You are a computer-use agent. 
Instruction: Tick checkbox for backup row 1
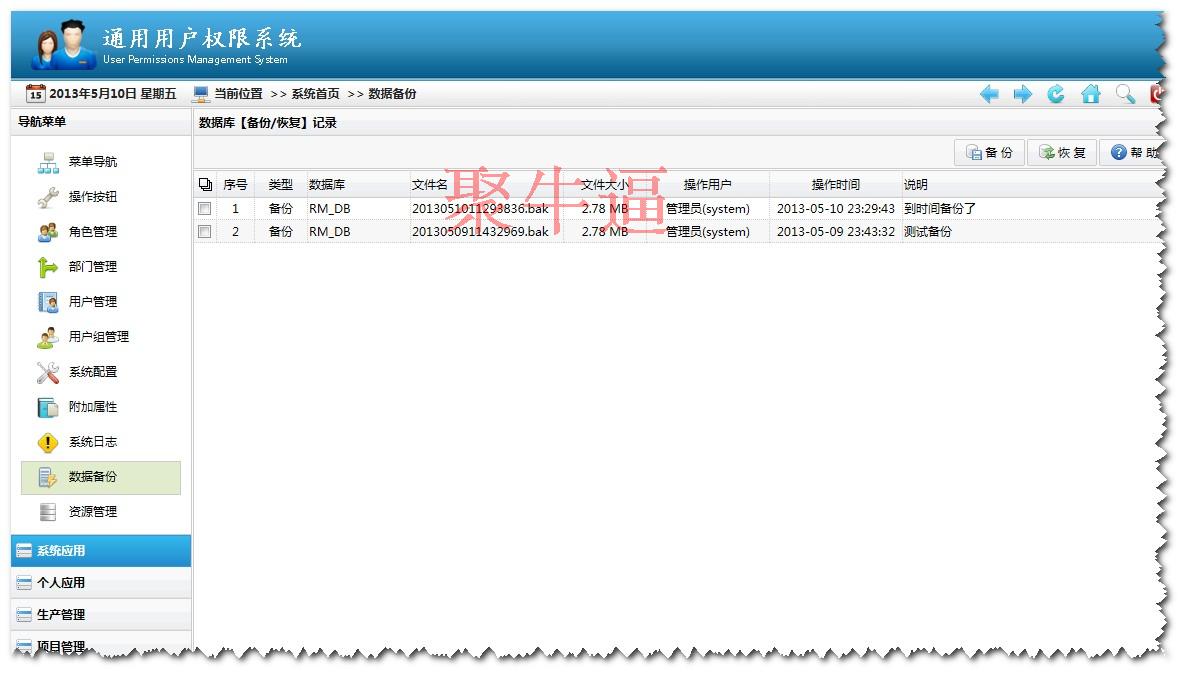(x=205, y=209)
